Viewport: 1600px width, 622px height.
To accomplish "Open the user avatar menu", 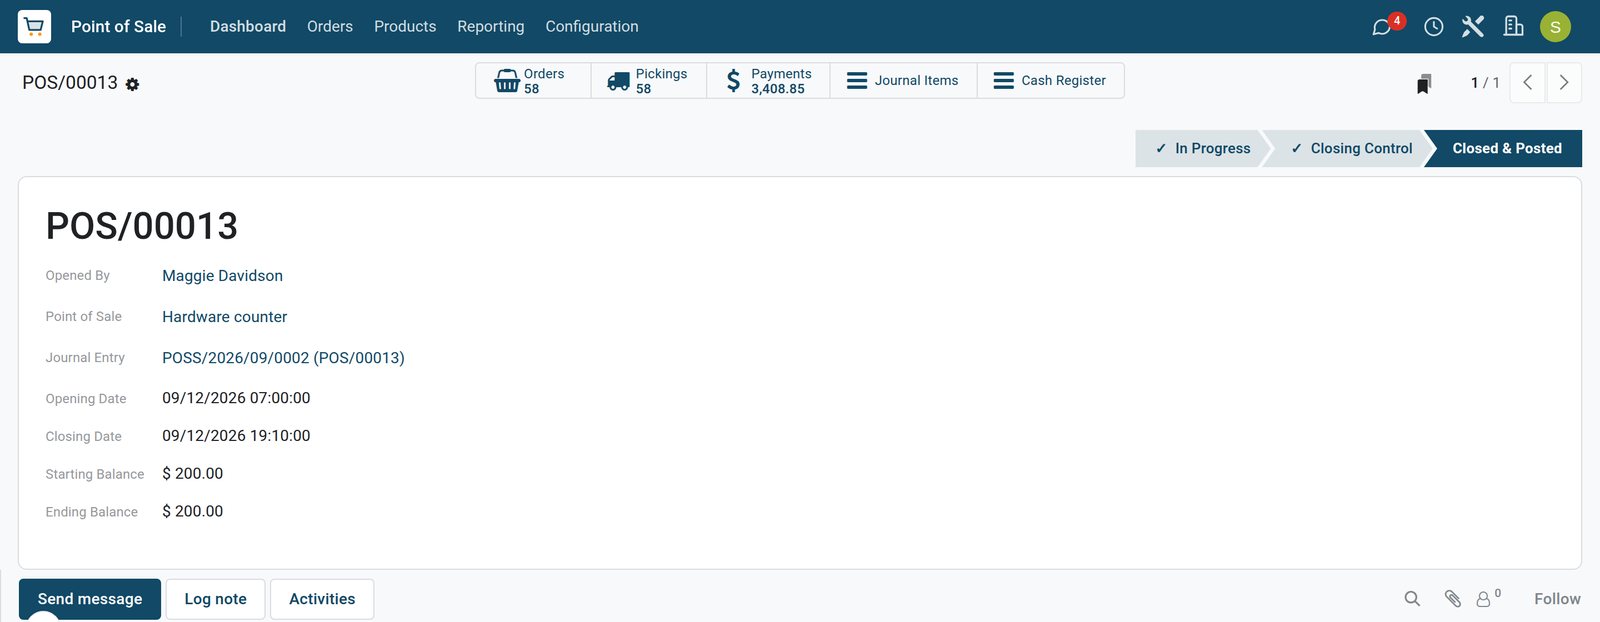I will [x=1555, y=27].
